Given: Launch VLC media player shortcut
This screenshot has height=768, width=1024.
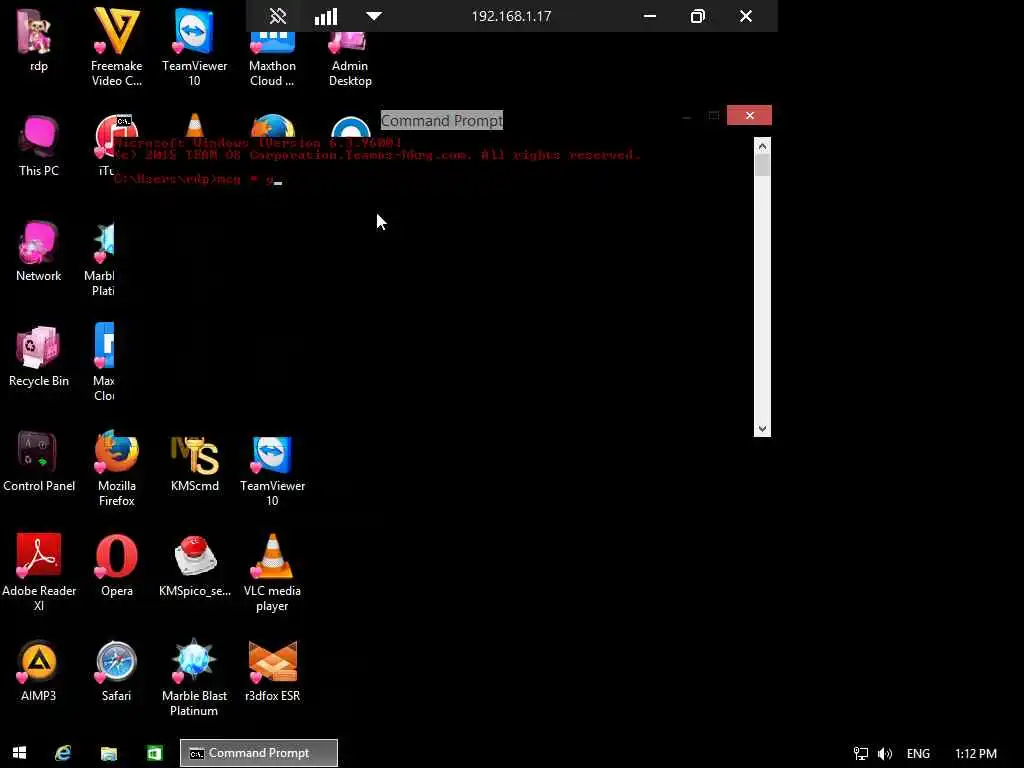Looking at the screenshot, I should pos(272,573).
